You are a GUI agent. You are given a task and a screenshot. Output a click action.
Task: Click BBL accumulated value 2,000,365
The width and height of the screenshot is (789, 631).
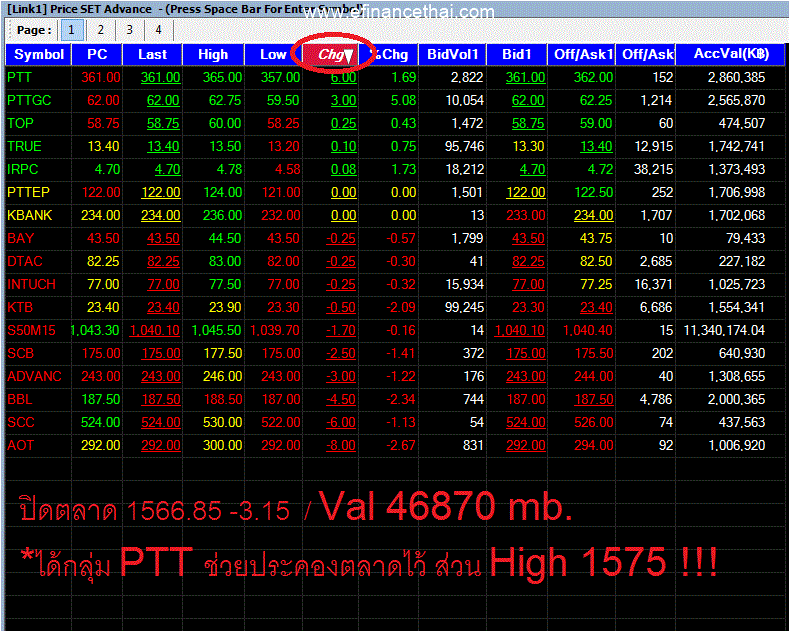[736, 400]
